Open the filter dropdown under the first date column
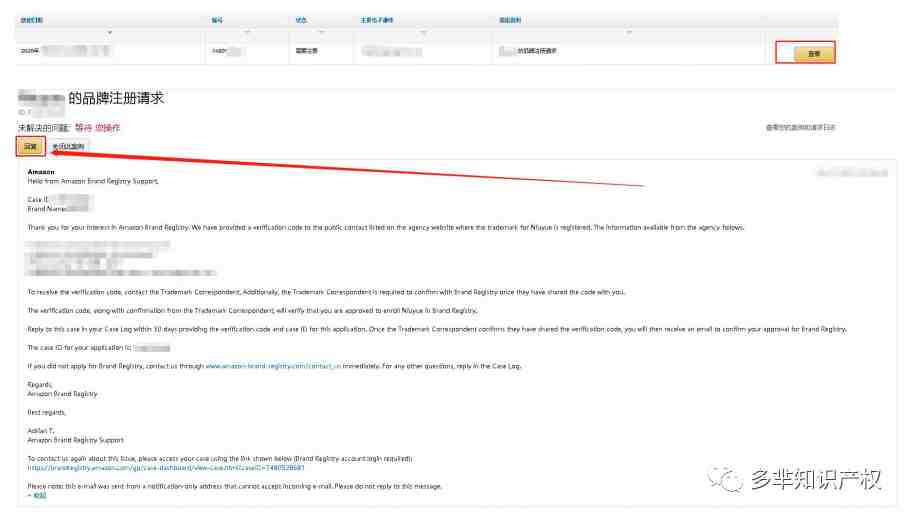Viewport: 911px width, 519px height. coord(109,33)
